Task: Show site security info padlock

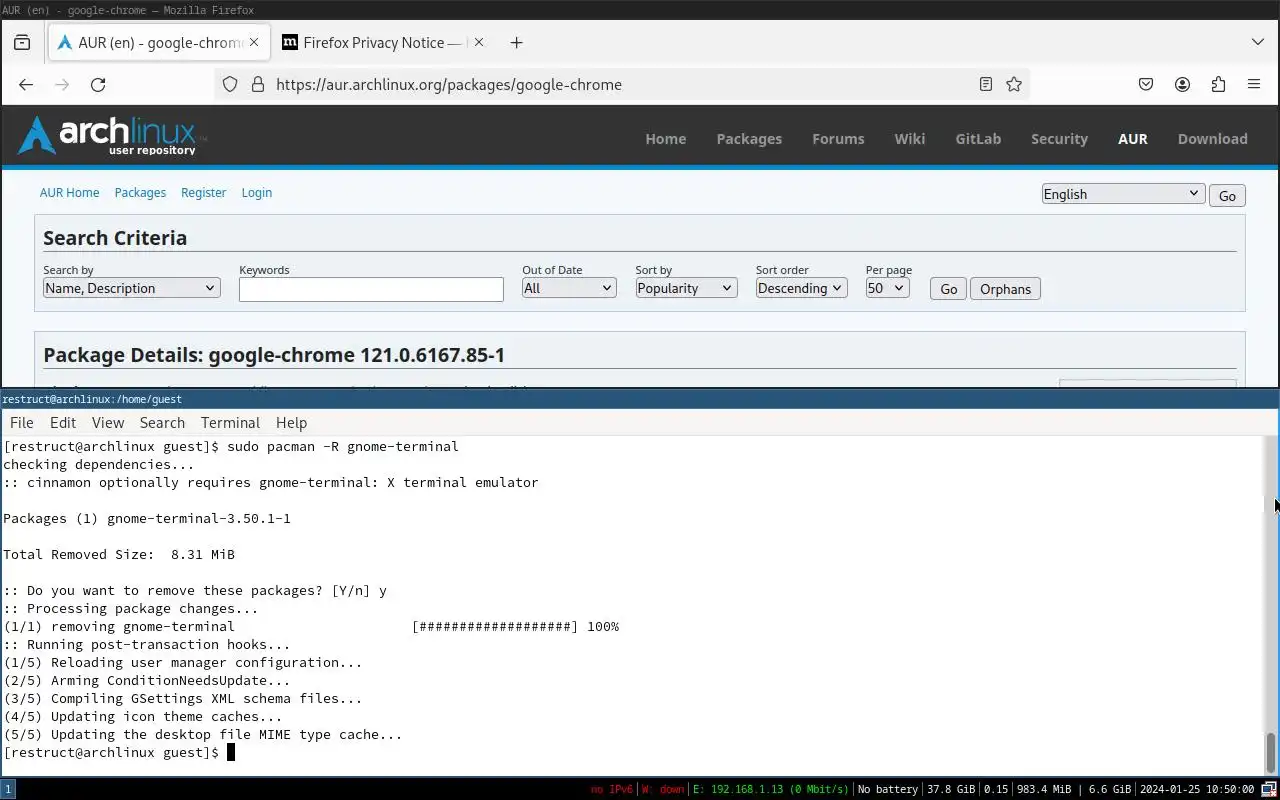Action: (x=257, y=84)
